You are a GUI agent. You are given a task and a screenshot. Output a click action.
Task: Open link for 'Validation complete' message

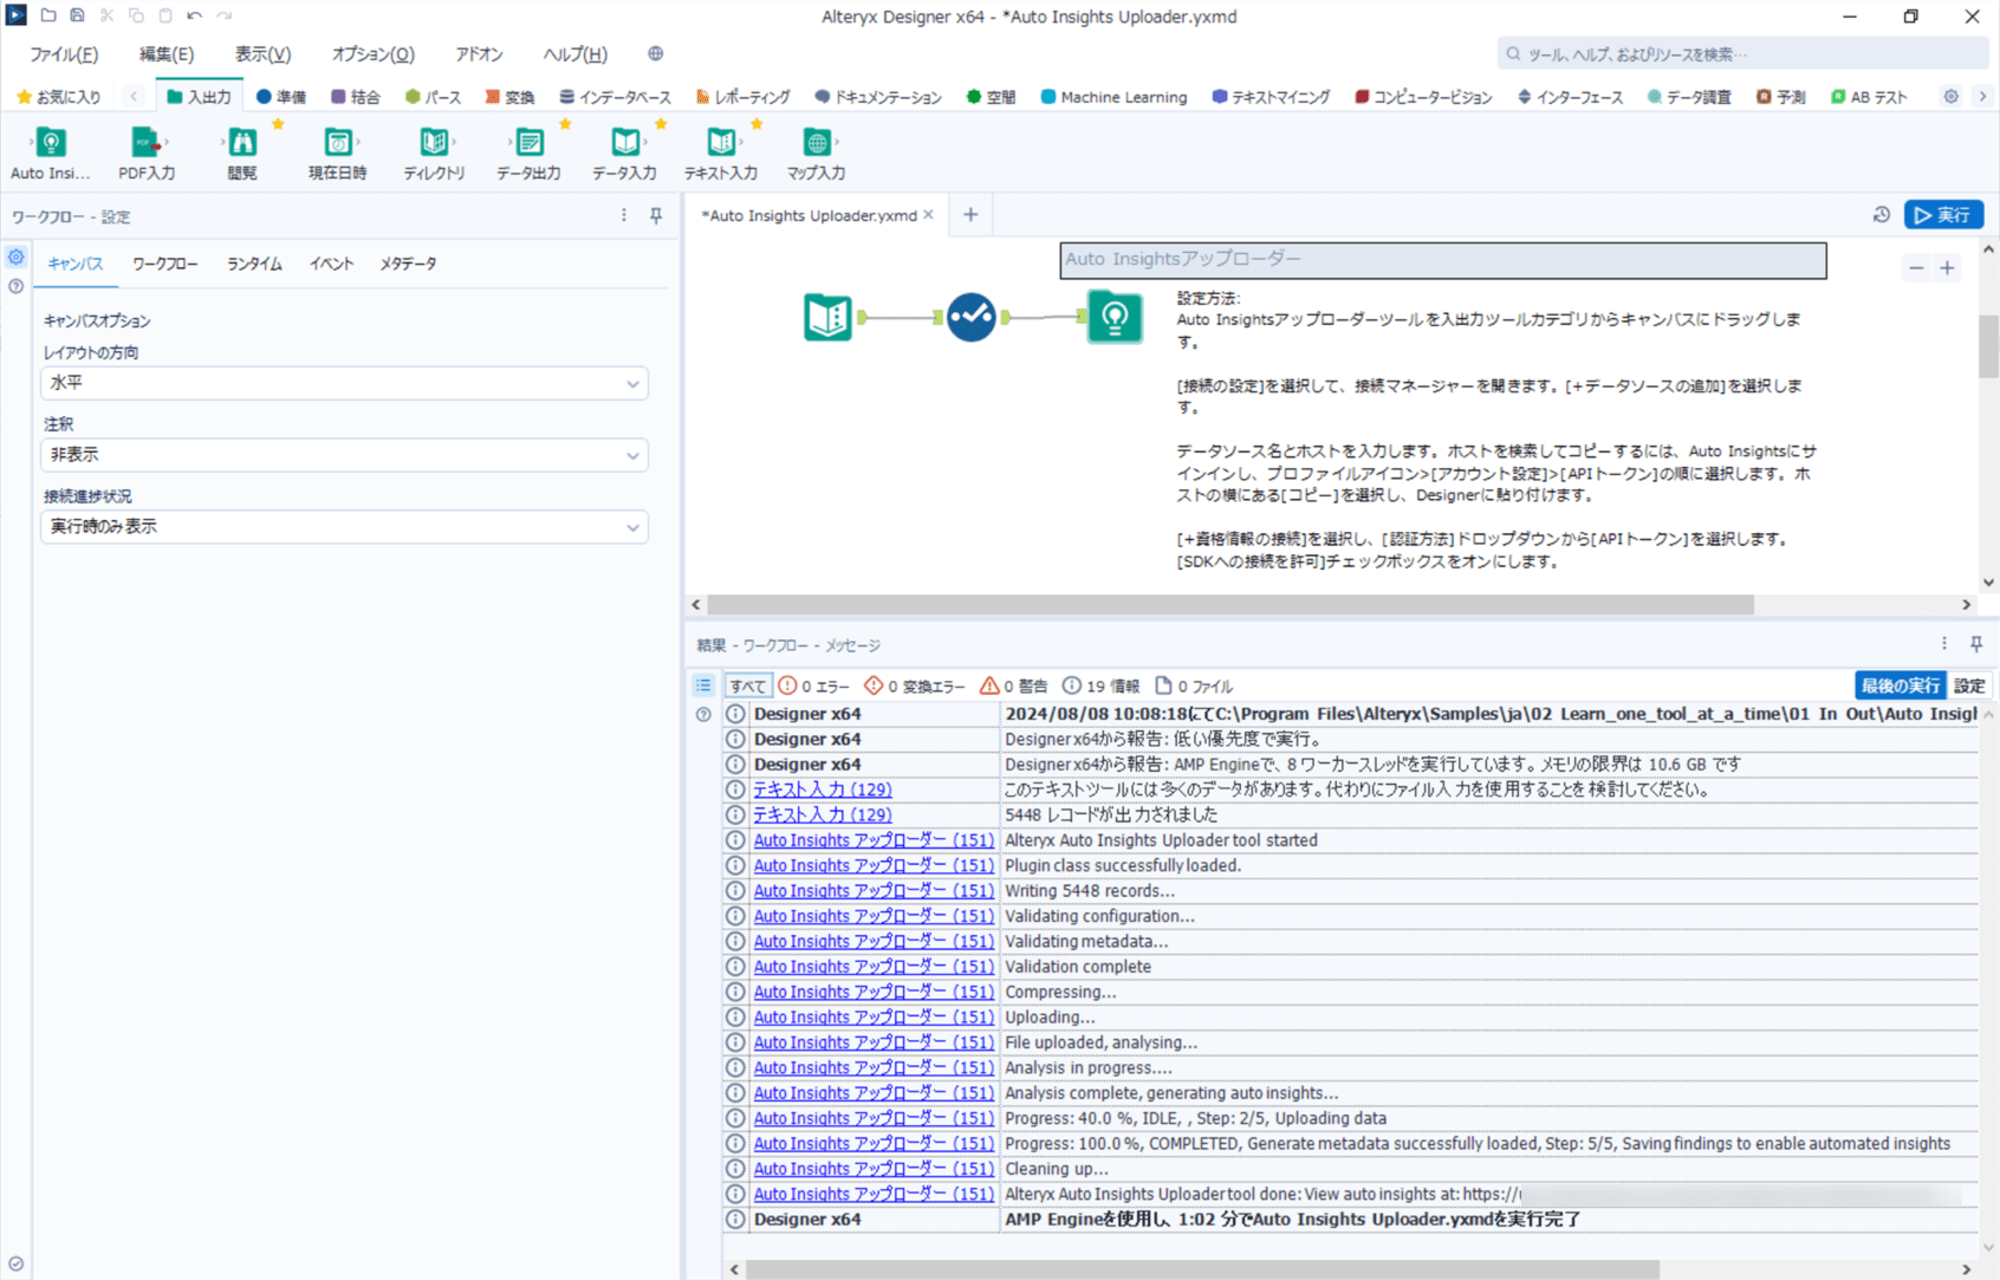[873, 967]
